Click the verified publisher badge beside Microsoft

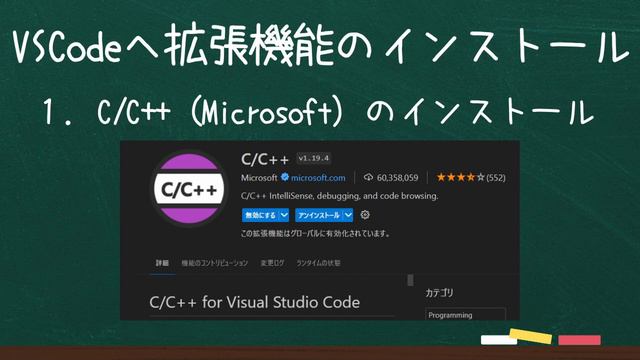pyautogui.click(x=285, y=177)
